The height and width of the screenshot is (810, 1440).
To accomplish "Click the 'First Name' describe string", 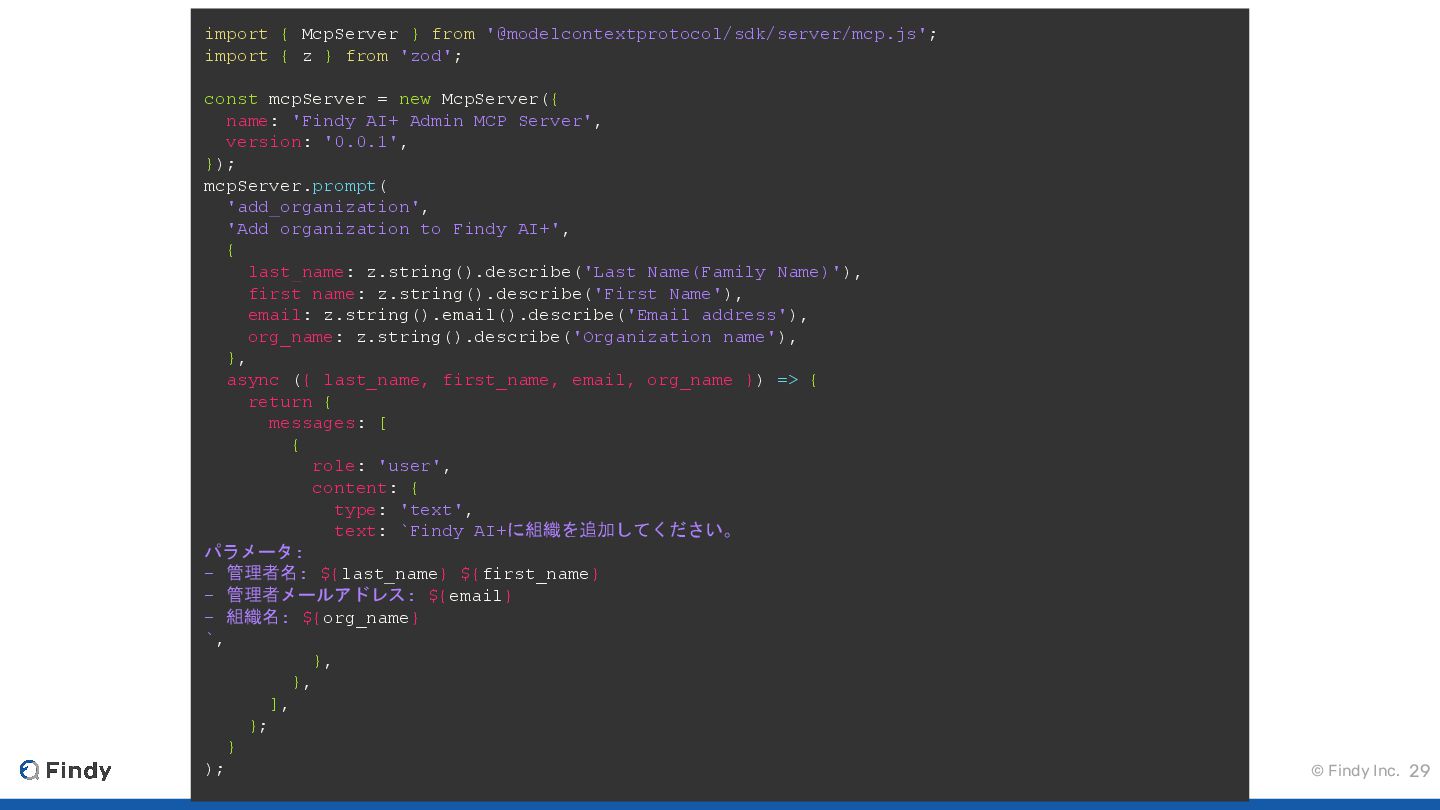I will coord(658,294).
